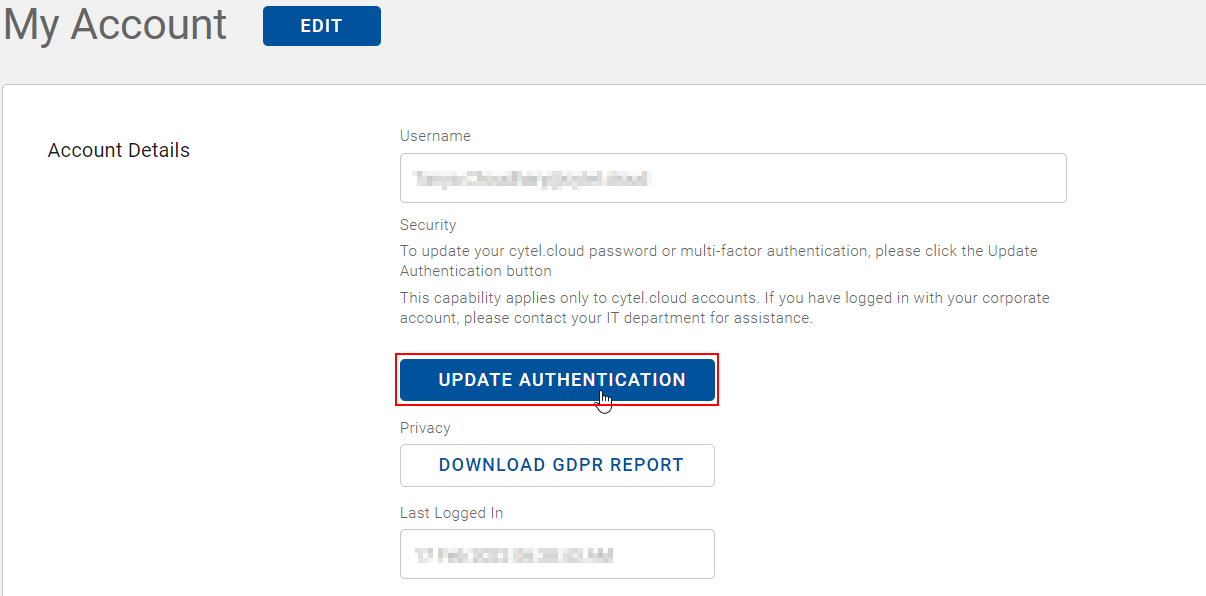Click the Username field label
The width and height of the screenshot is (1206, 596).
(x=435, y=135)
